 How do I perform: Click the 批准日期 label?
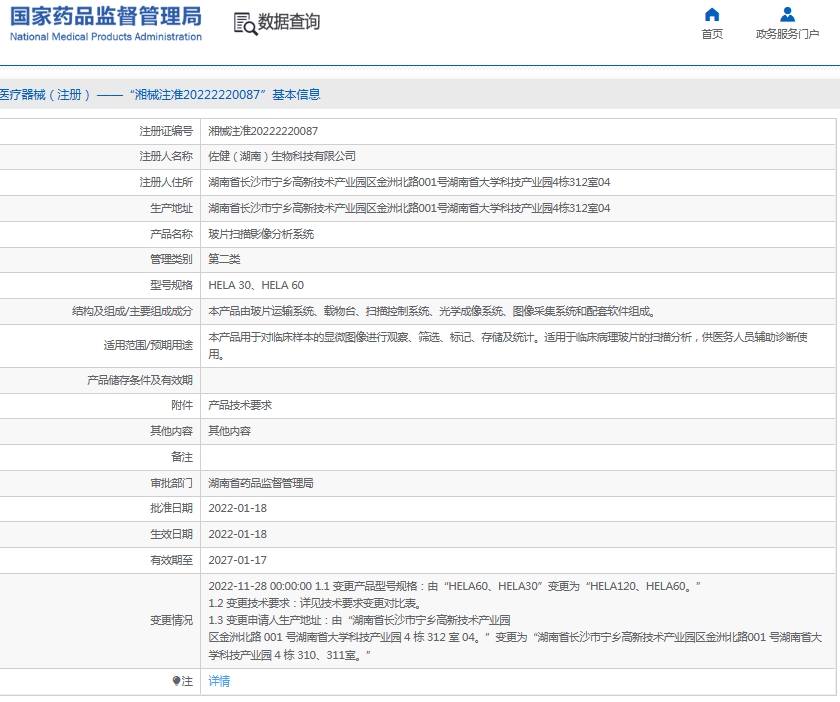(171, 508)
